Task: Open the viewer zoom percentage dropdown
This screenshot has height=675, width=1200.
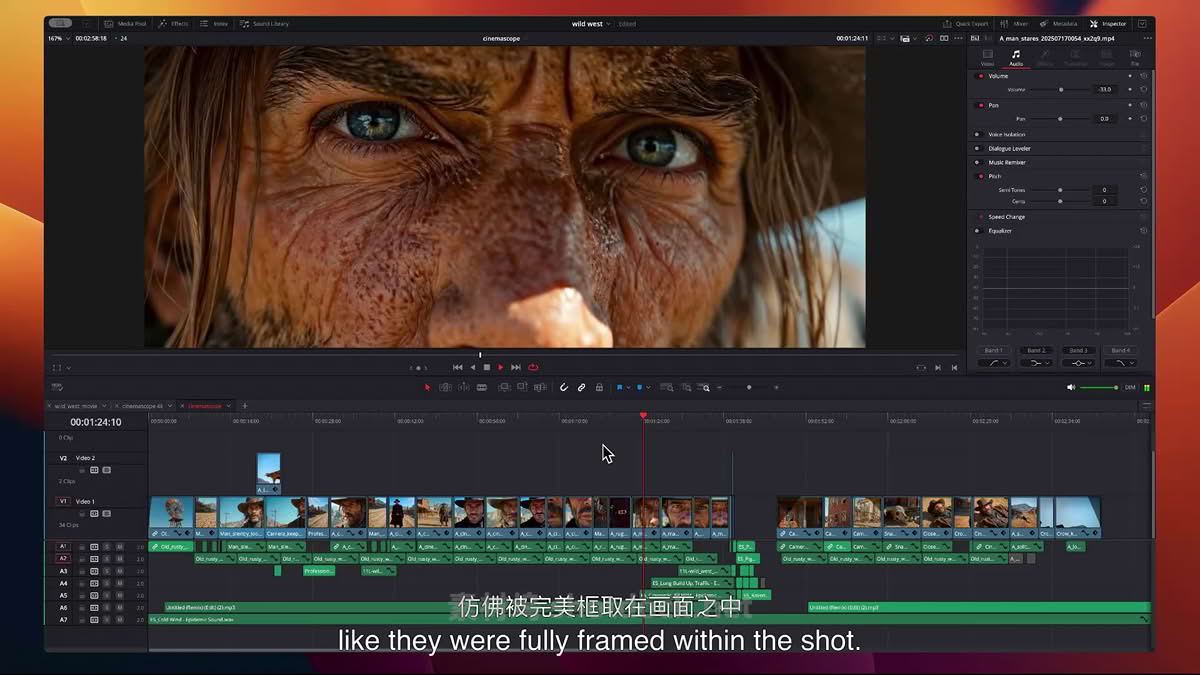Action: pos(59,38)
